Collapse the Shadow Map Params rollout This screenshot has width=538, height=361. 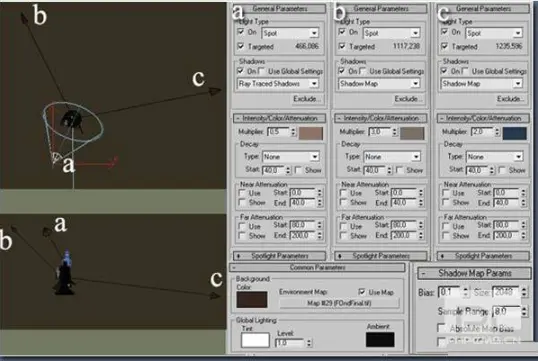tap(474, 273)
